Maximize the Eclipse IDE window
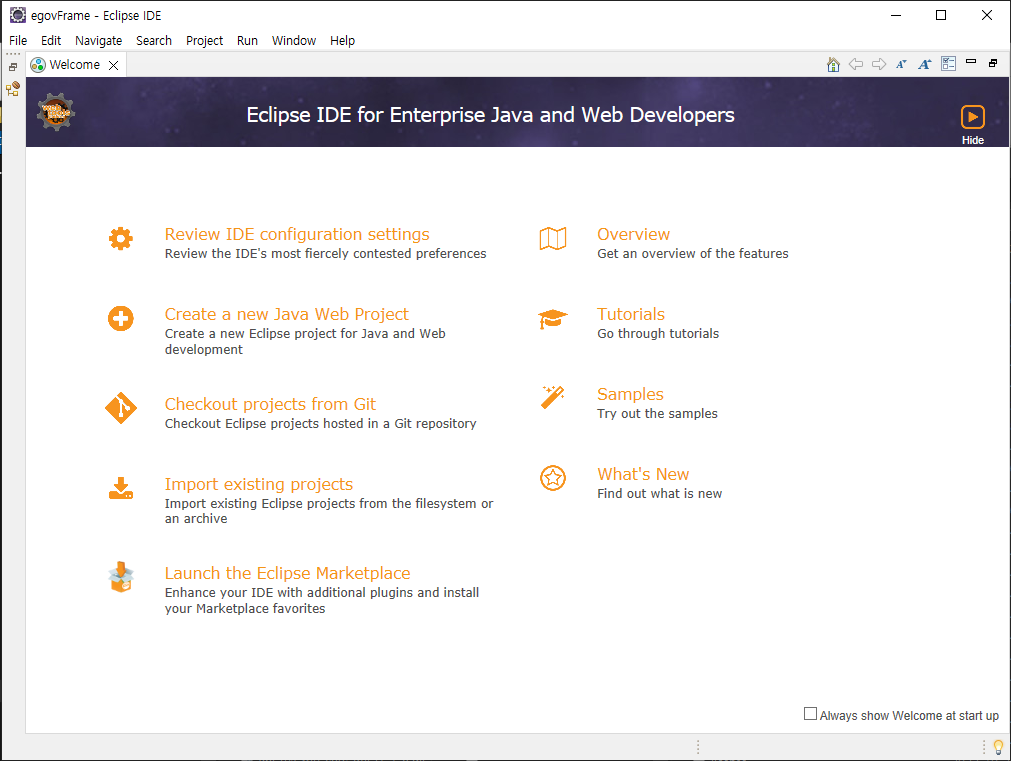The image size is (1011, 761). [x=941, y=15]
